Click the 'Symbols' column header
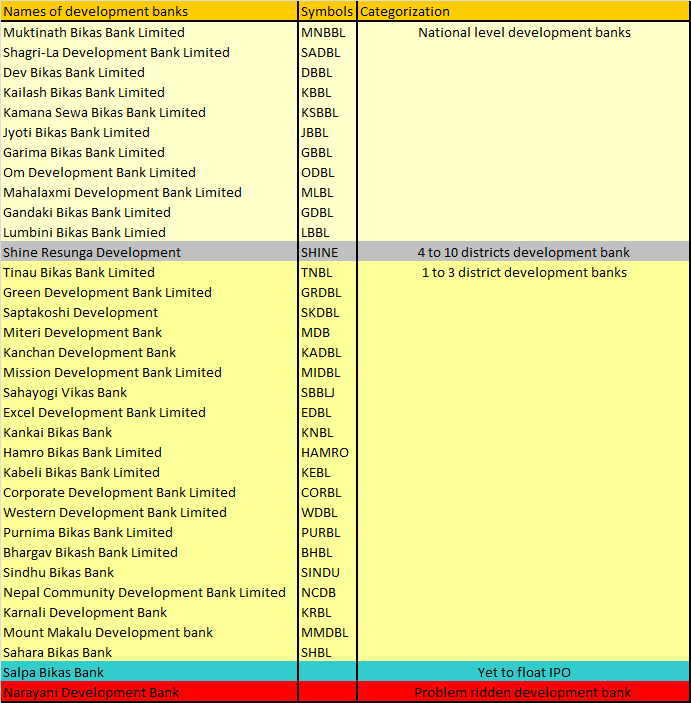The height and width of the screenshot is (703, 691). (x=327, y=11)
